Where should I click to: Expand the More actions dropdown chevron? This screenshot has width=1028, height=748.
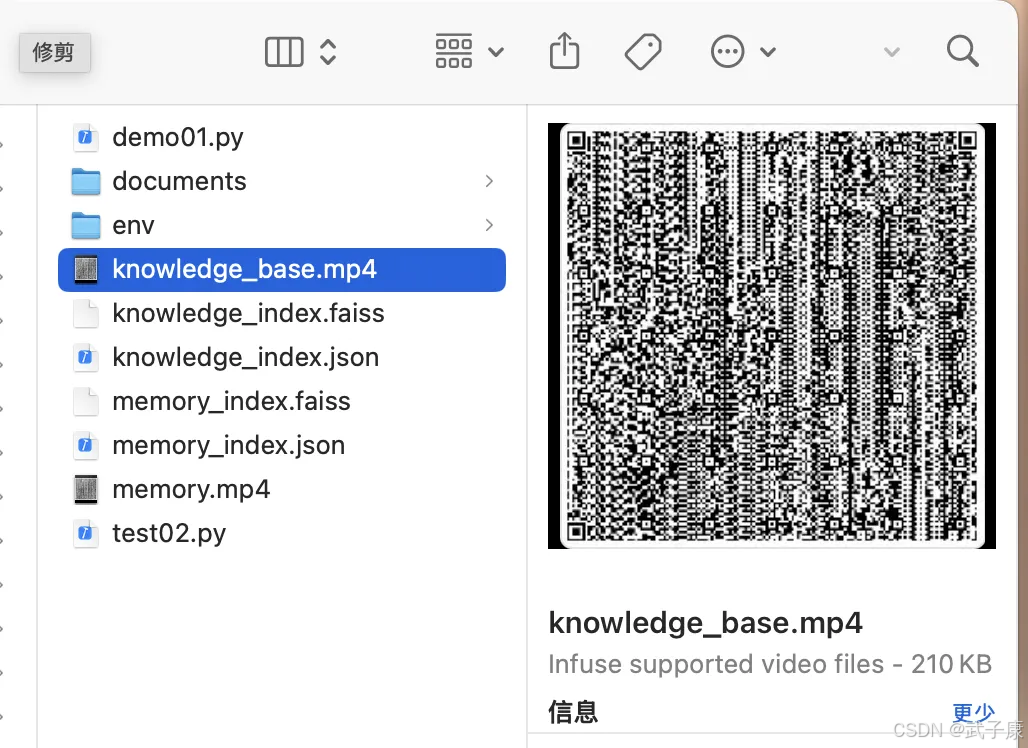click(768, 52)
